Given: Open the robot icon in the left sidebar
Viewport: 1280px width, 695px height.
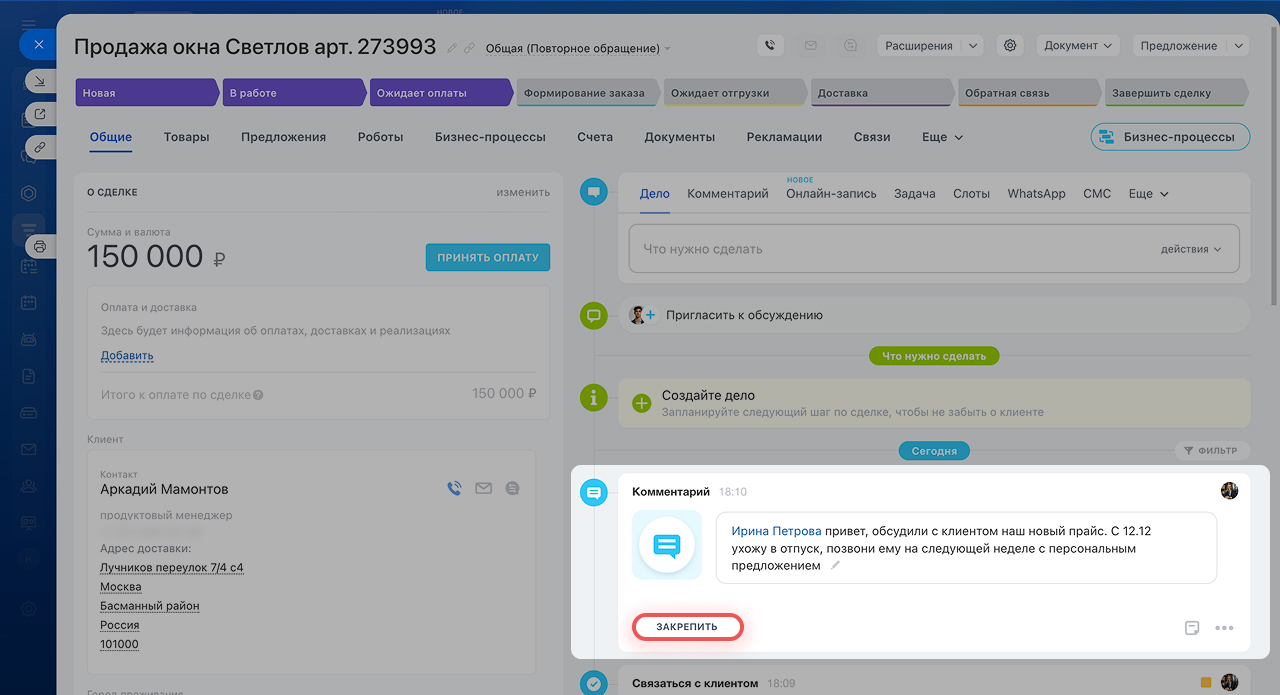Looking at the screenshot, I should point(29,339).
